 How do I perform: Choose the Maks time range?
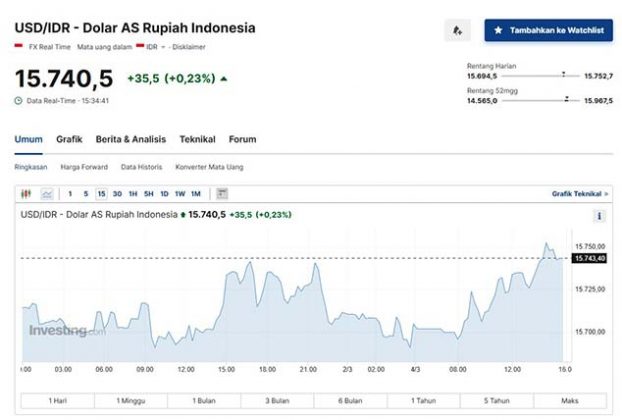click(x=570, y=401)
